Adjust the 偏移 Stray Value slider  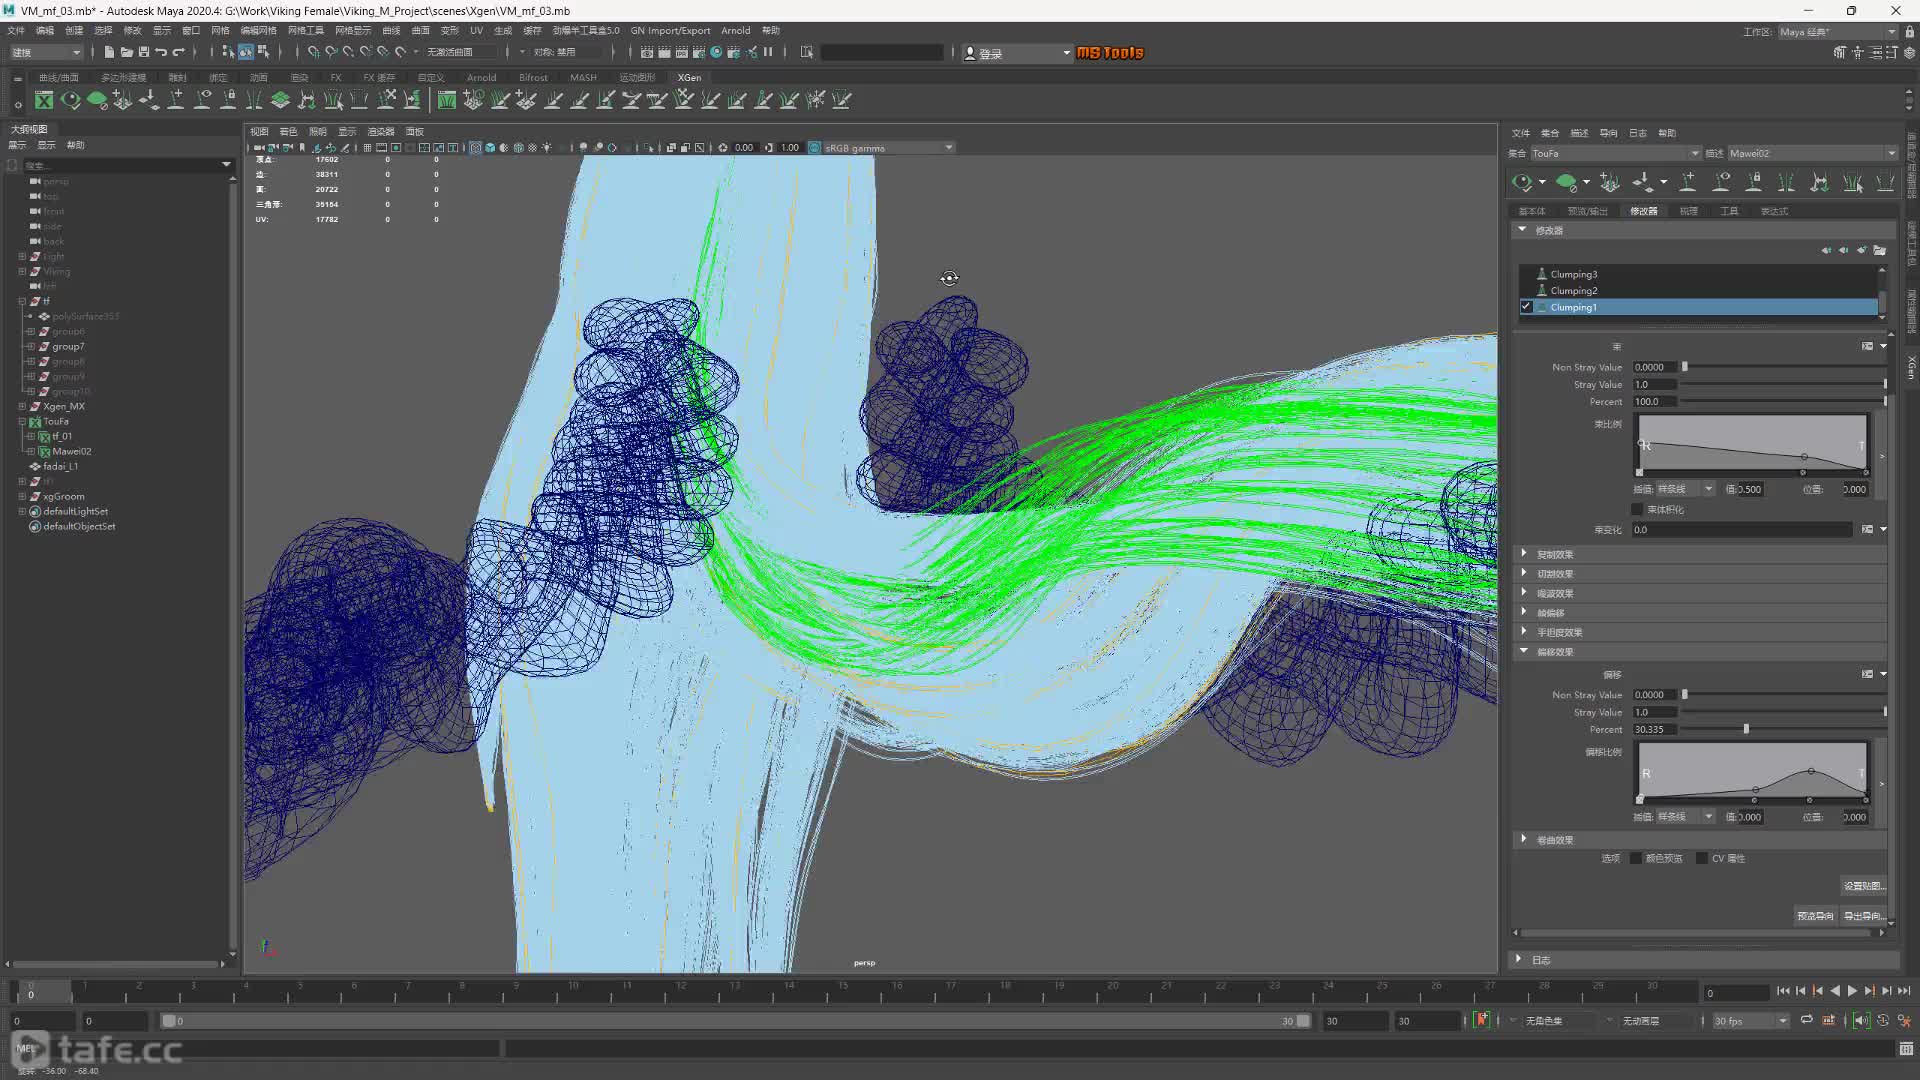click(1885, 712)
